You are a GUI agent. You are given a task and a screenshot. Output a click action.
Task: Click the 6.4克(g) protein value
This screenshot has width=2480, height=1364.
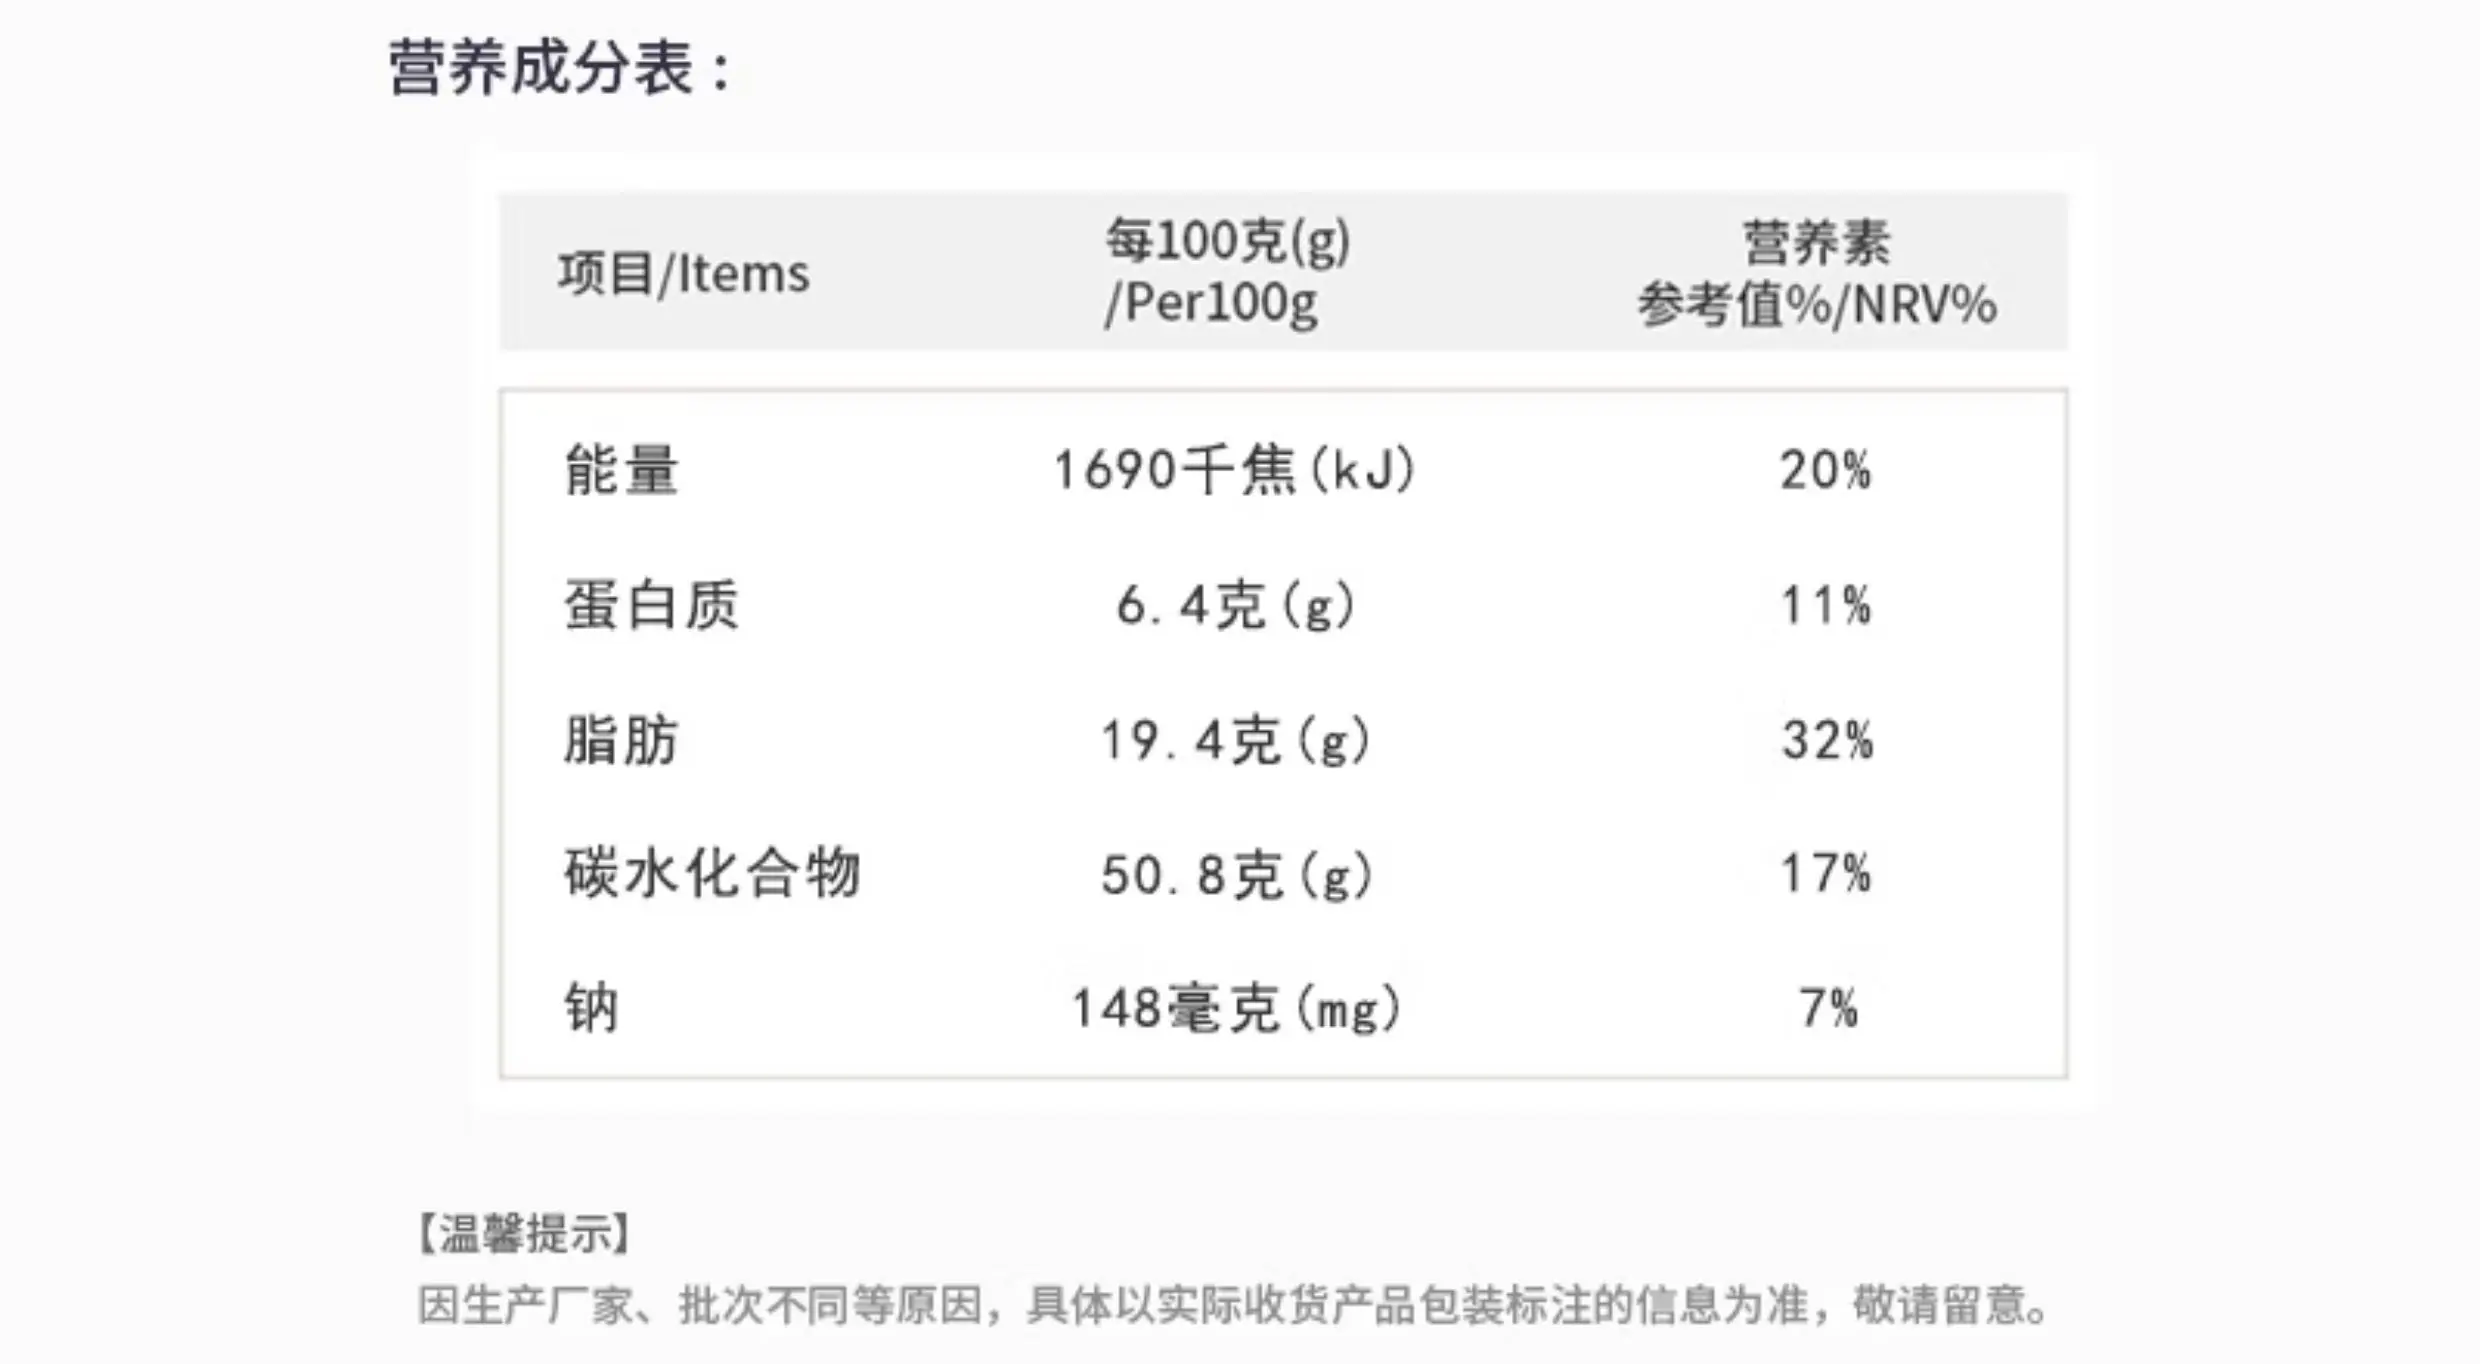click(1235, 605)
